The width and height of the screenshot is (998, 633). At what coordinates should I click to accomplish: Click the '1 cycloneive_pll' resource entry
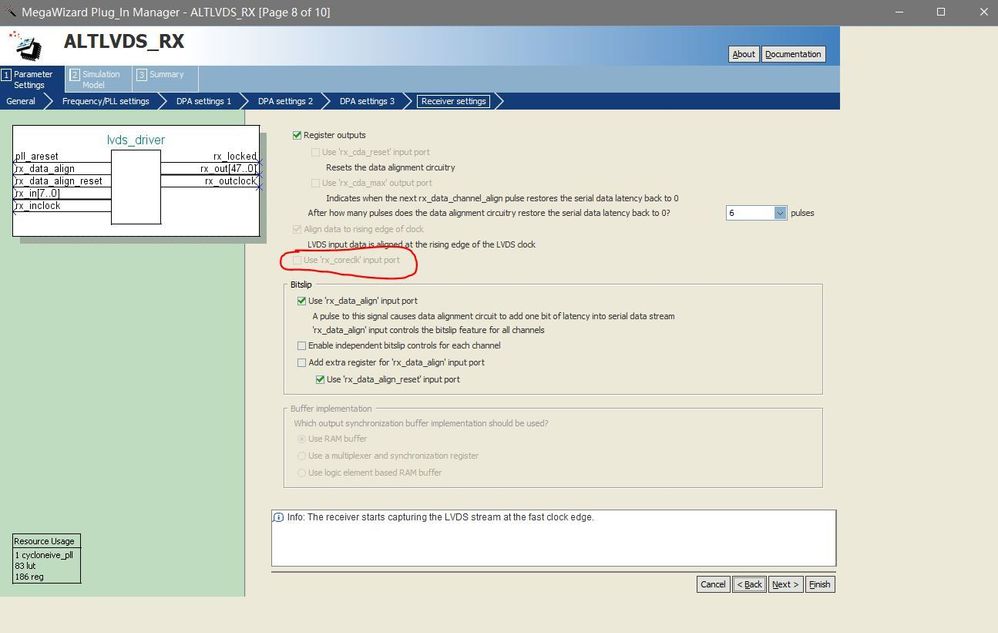pyautogui.click(x=44, y=555)
